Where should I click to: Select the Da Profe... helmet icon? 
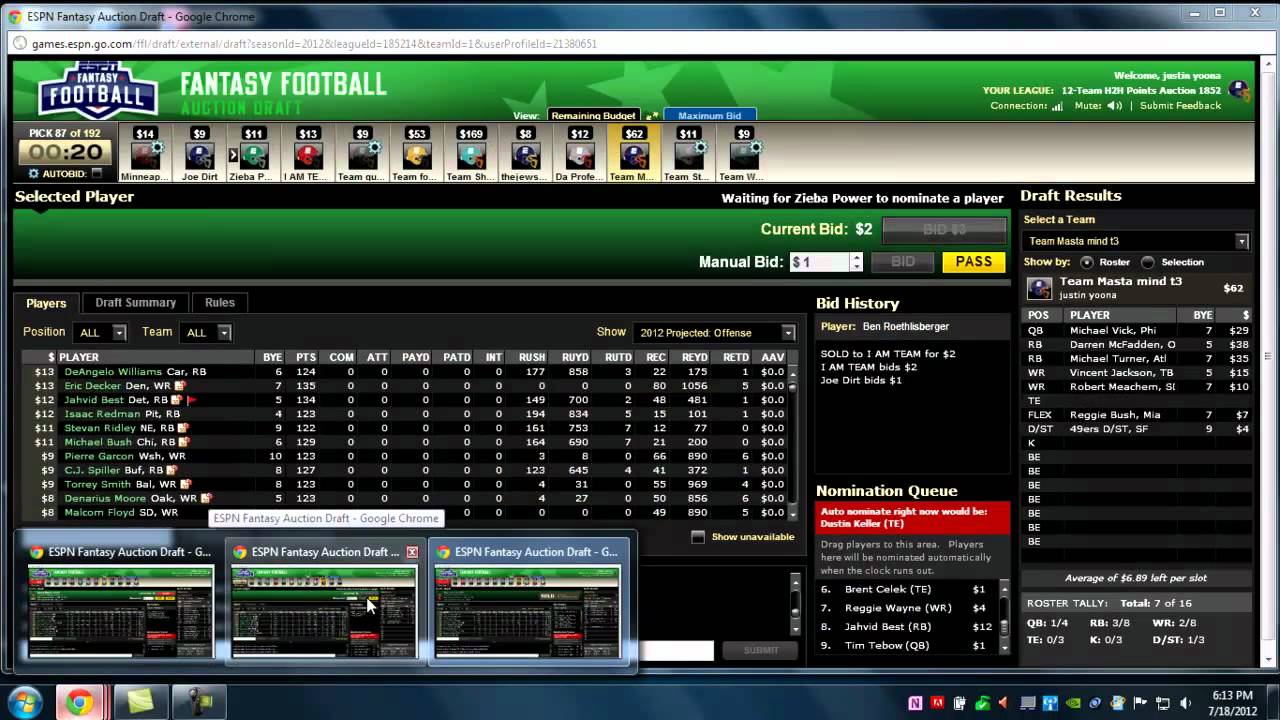580,156
